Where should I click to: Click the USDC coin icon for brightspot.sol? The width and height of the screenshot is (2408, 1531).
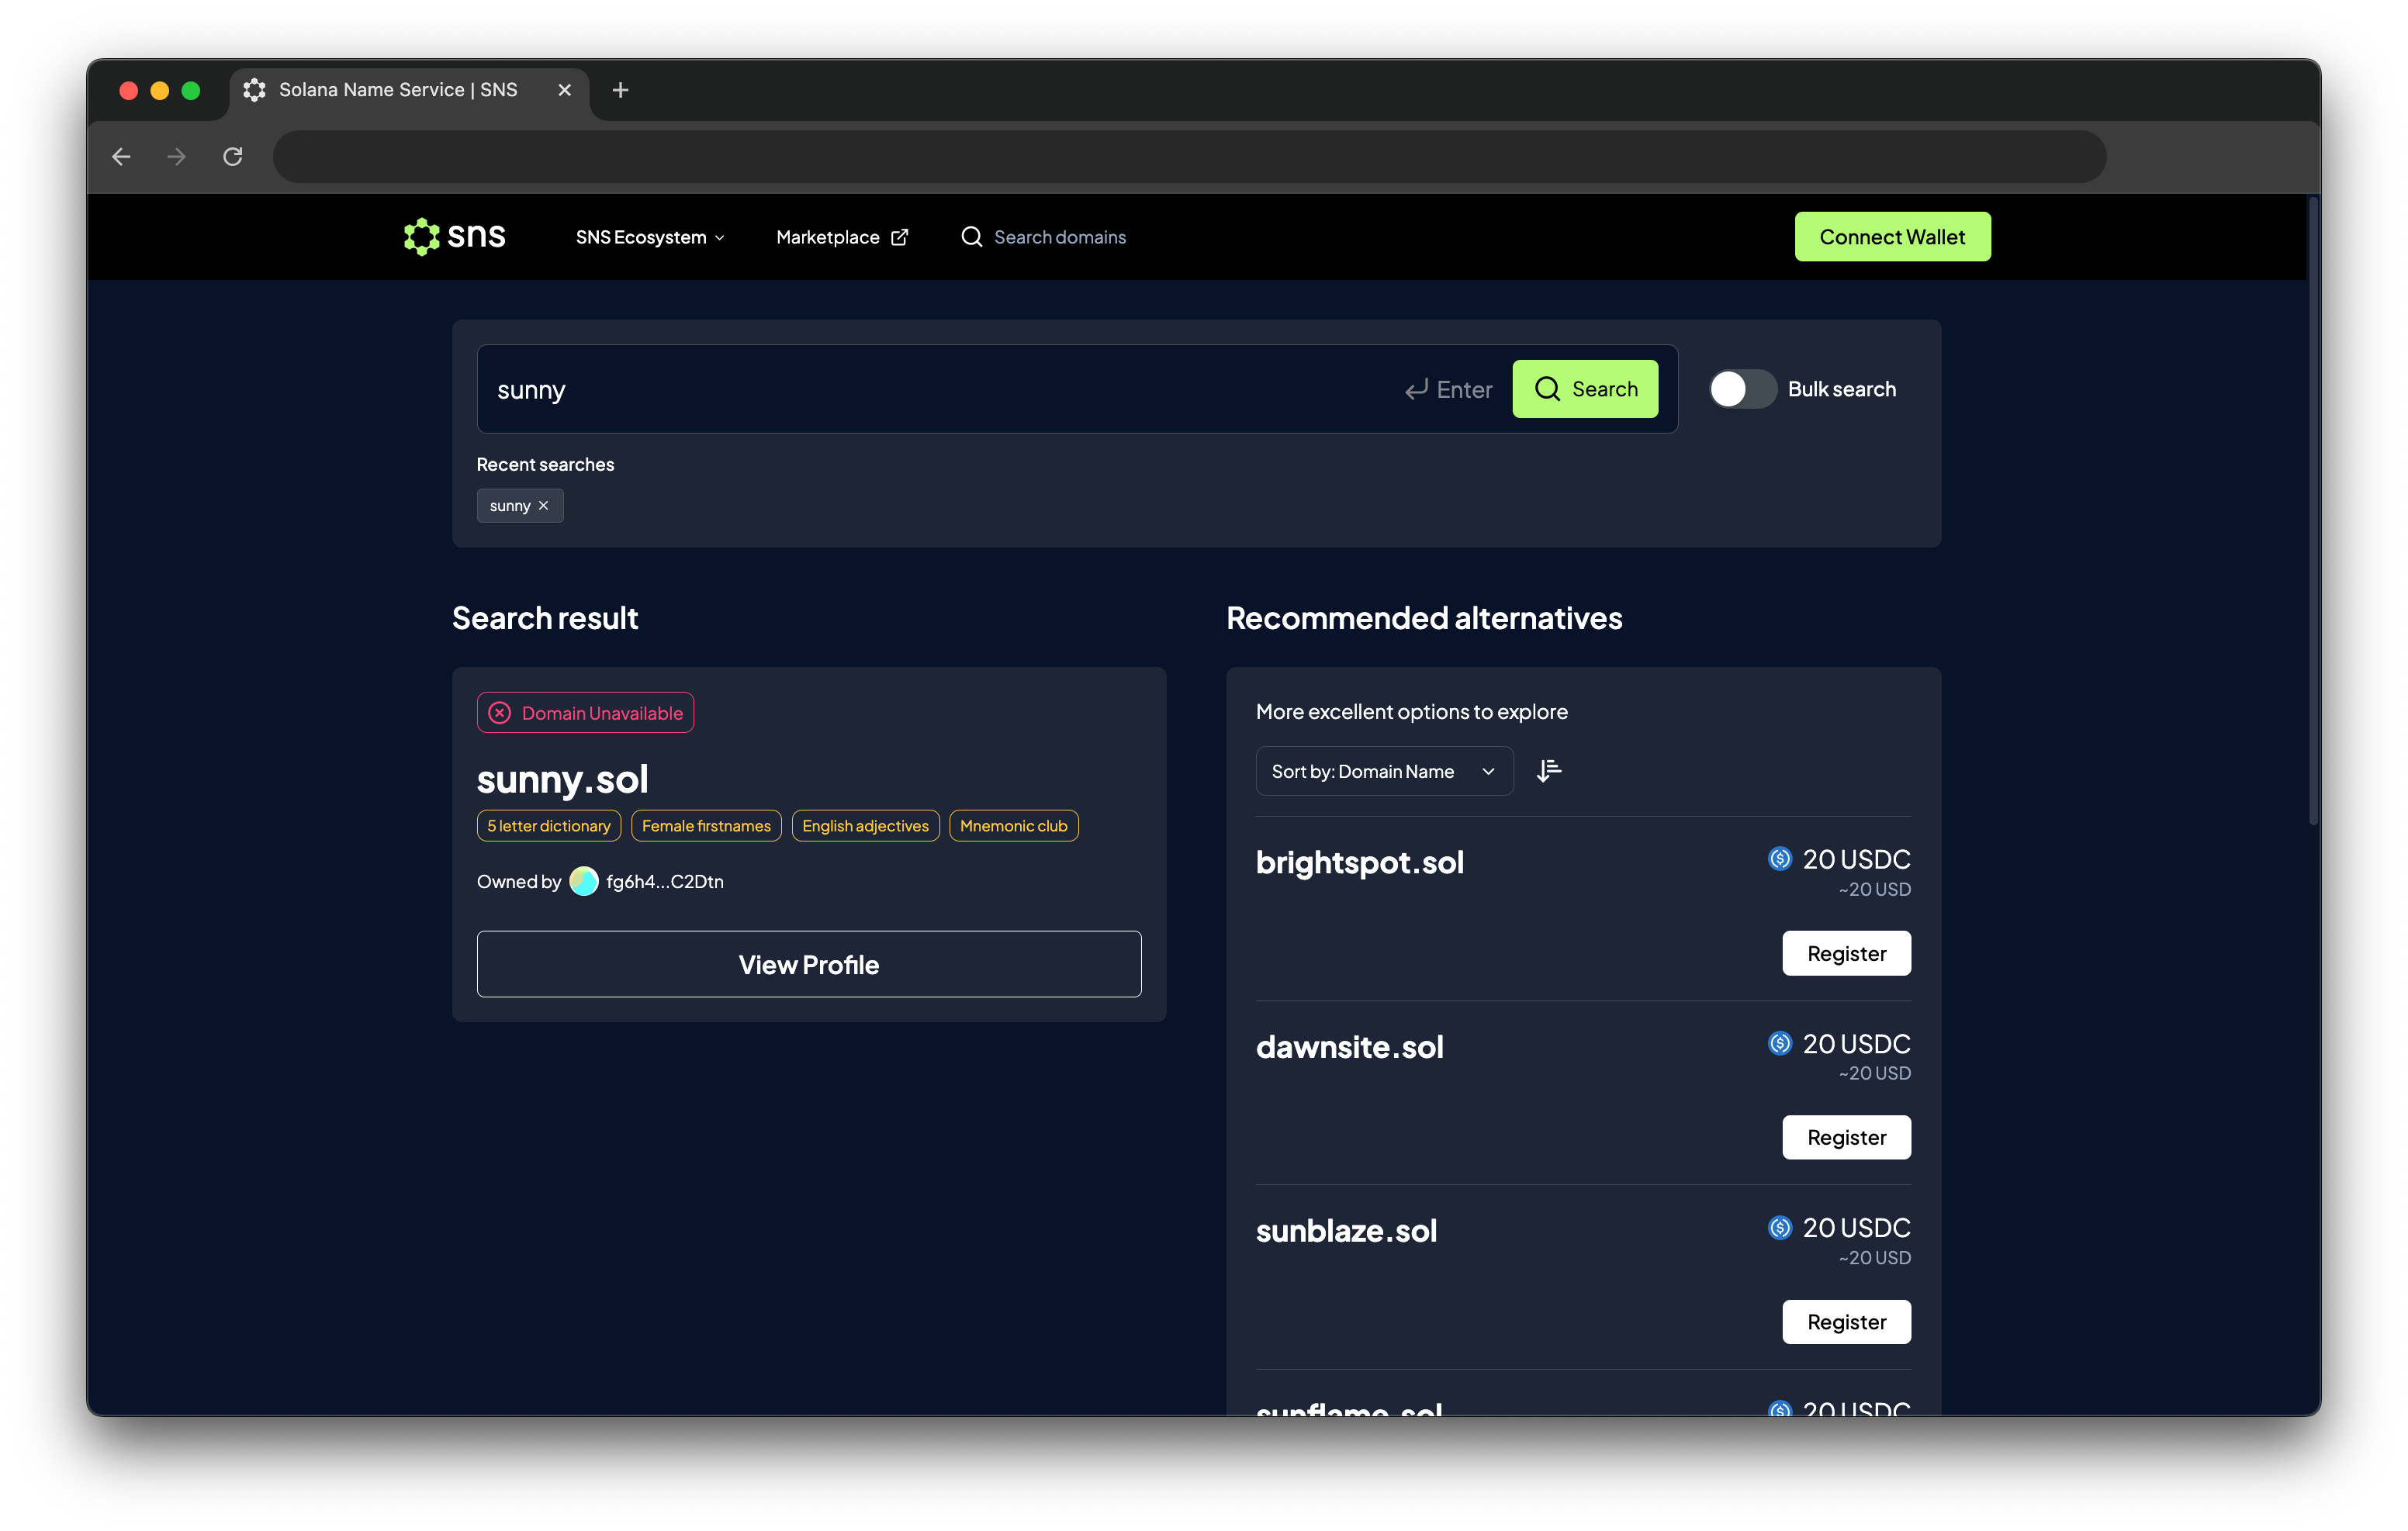[x=1779, y=860]
